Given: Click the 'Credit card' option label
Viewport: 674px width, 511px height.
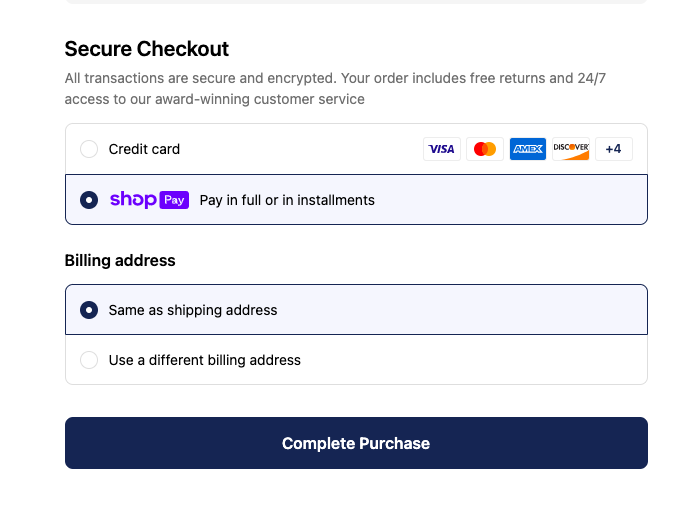Looking at the screenshot, I should (x=144, y=149).
